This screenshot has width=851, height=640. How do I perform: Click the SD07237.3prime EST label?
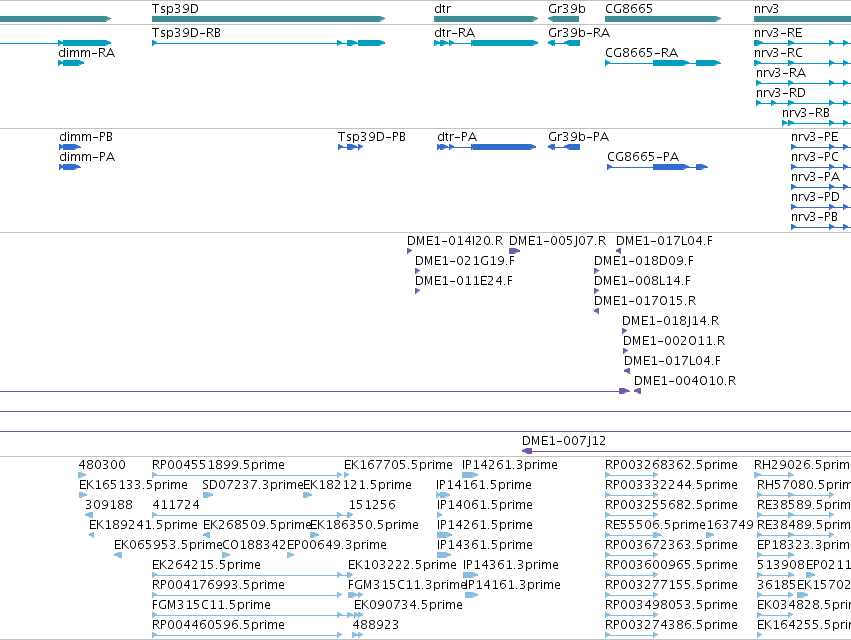click(x=252, y=485)
